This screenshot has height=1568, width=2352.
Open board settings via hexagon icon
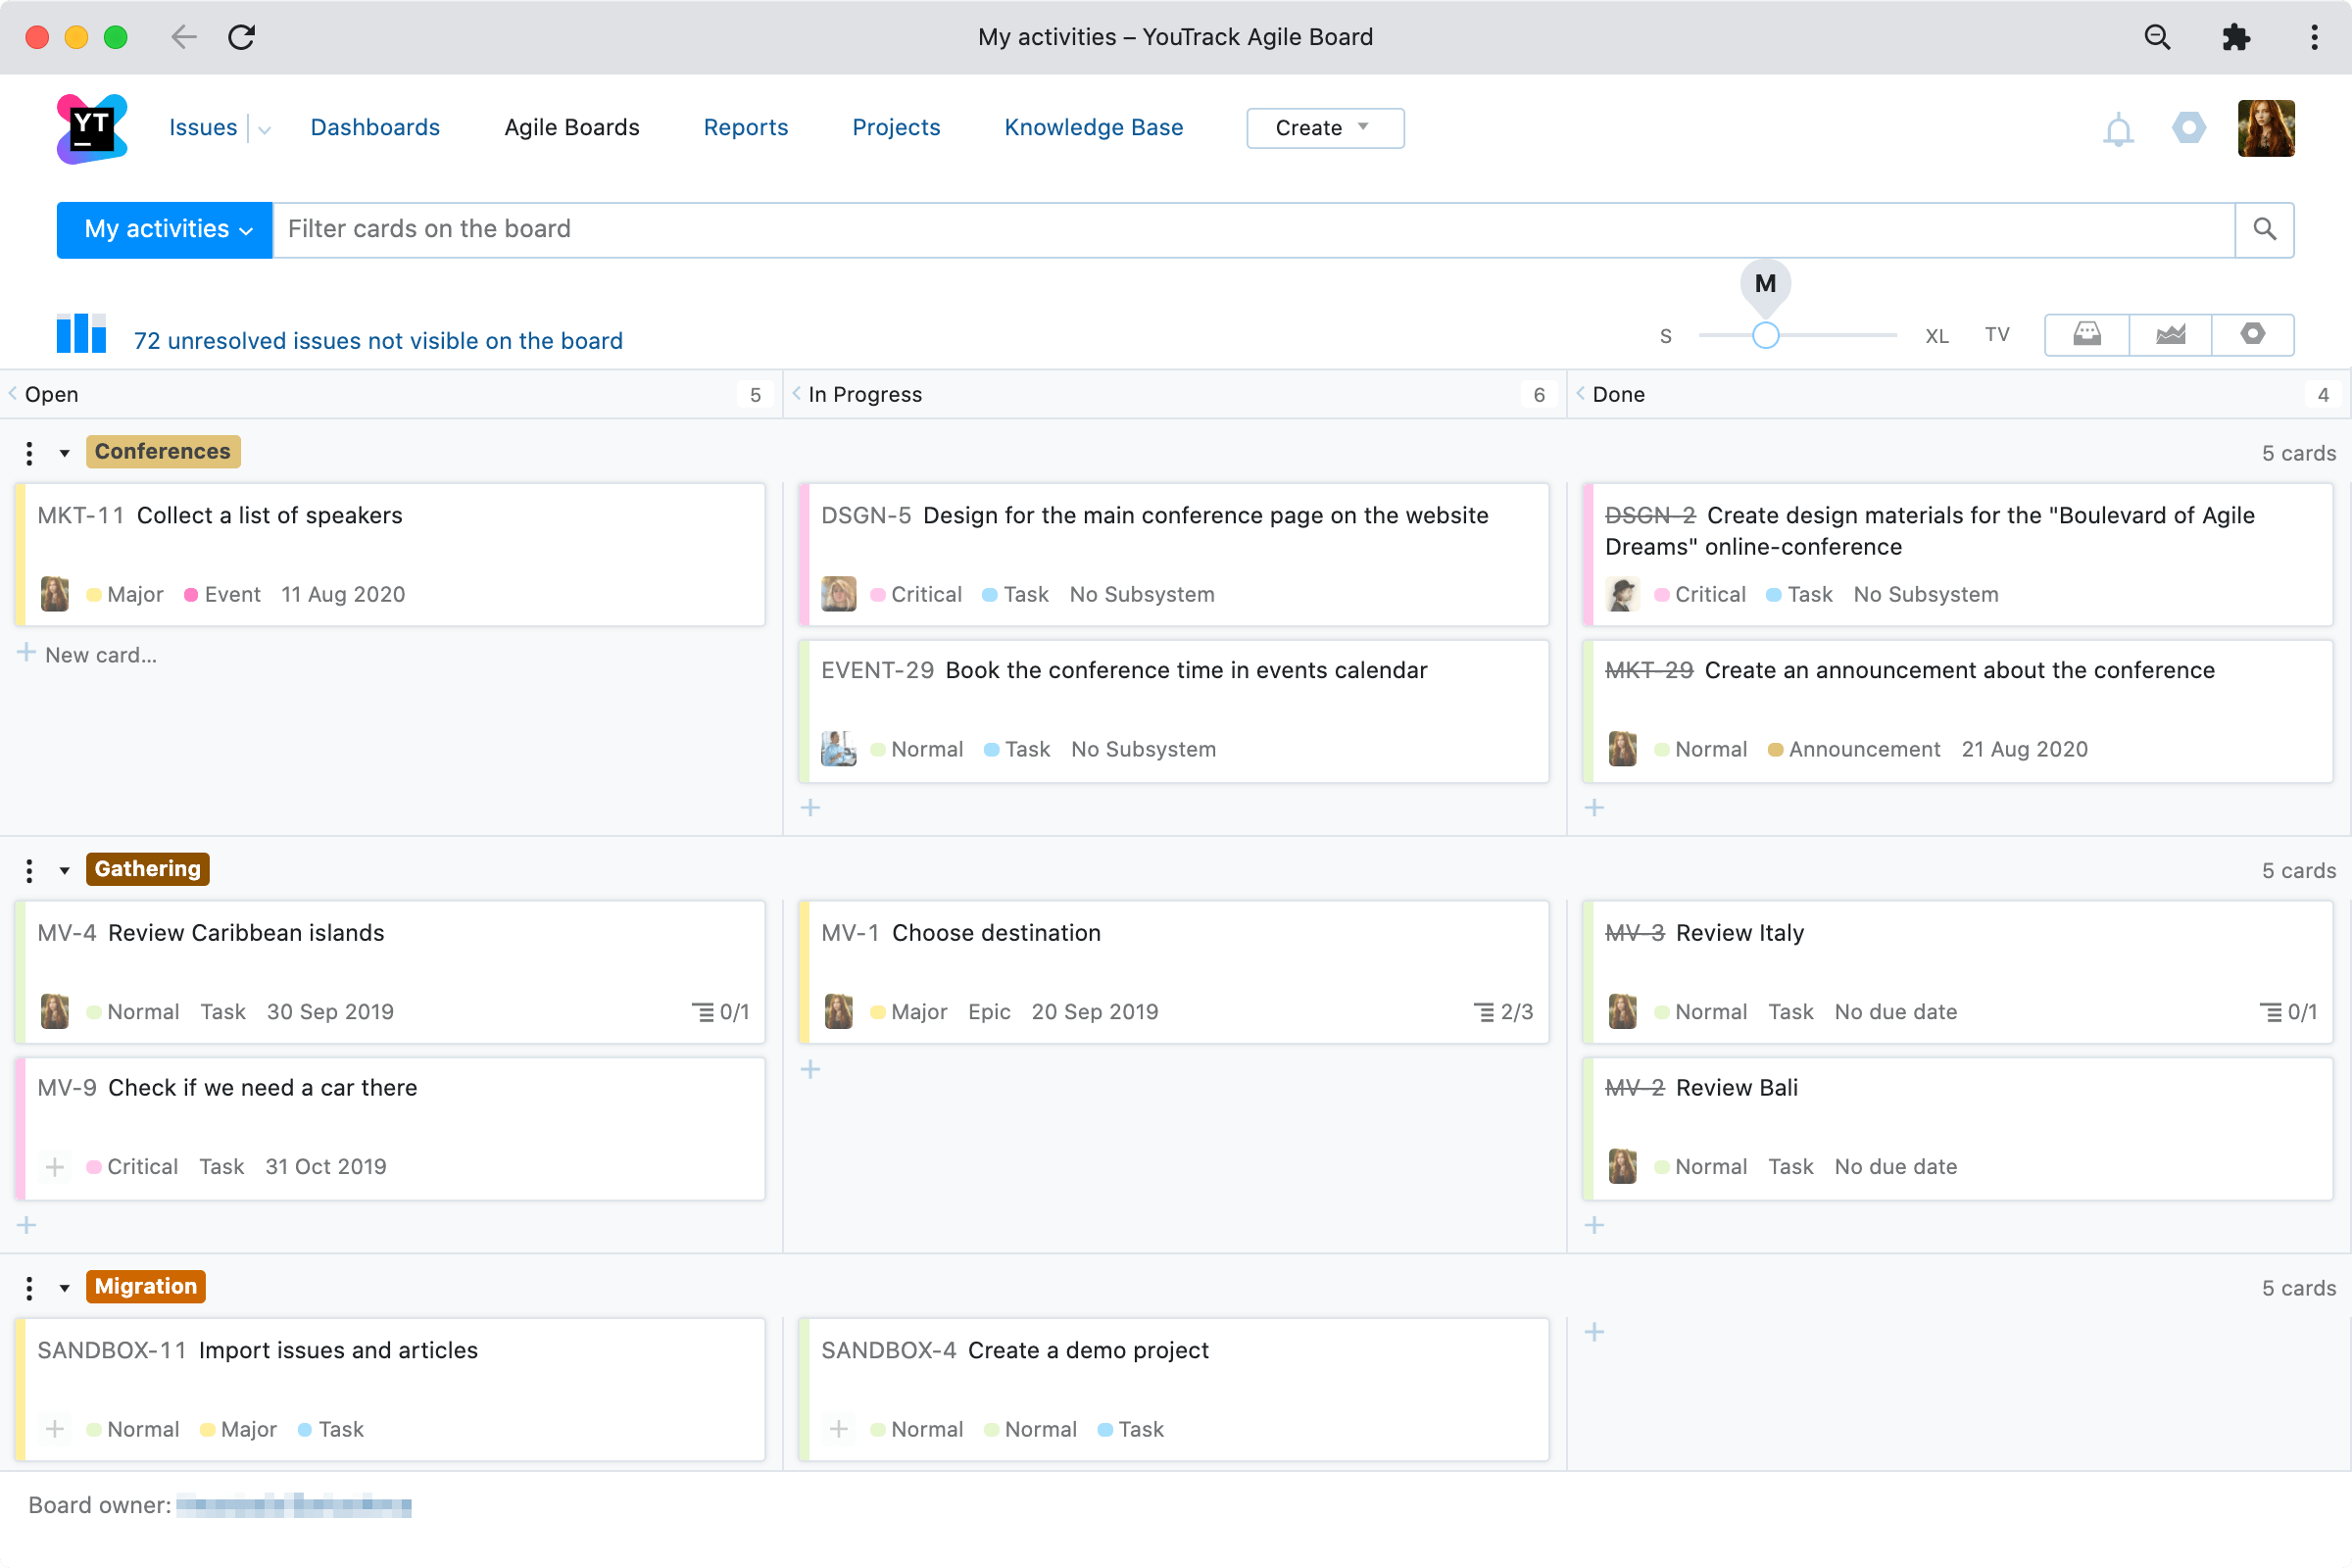(x=2253, y=334)
